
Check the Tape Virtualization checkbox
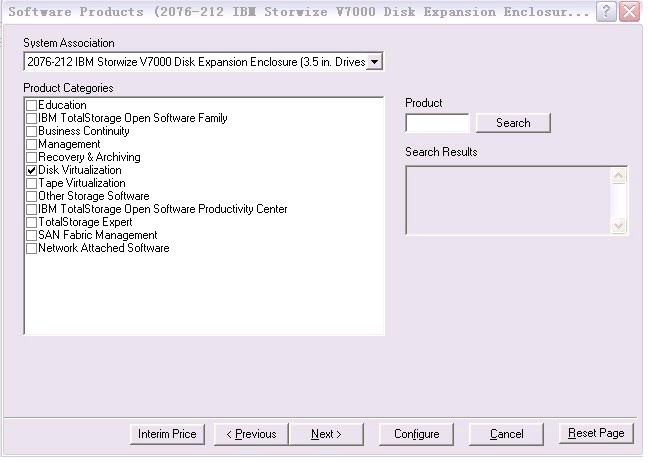coord(31,183)
